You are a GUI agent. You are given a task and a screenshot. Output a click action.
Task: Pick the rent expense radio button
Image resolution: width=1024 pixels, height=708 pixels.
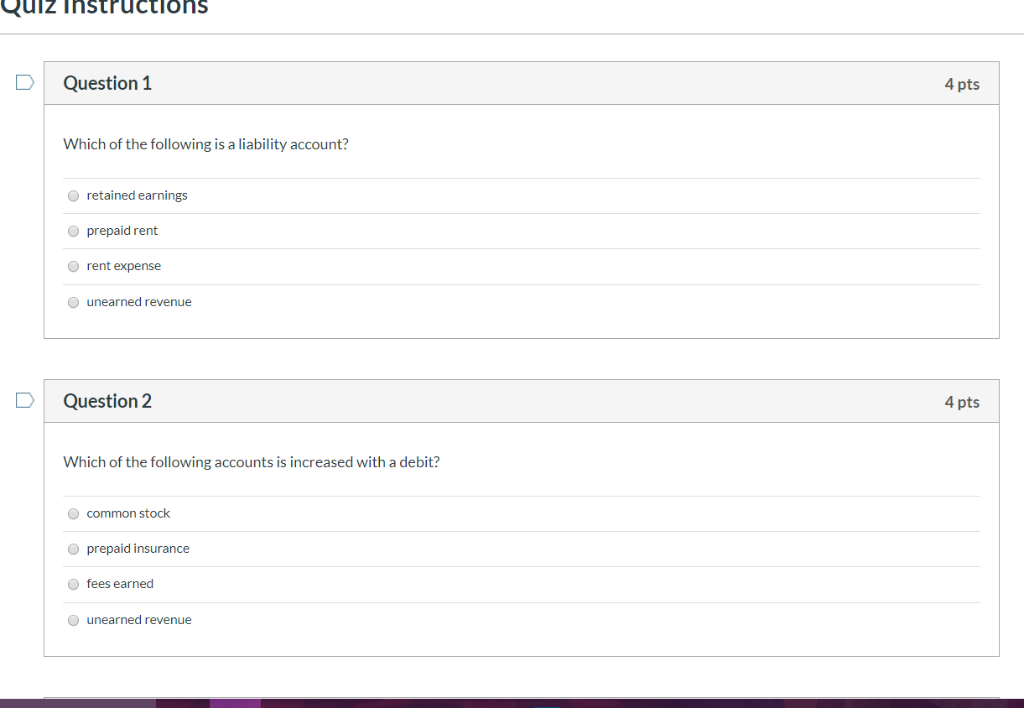[x=73, y=266]
